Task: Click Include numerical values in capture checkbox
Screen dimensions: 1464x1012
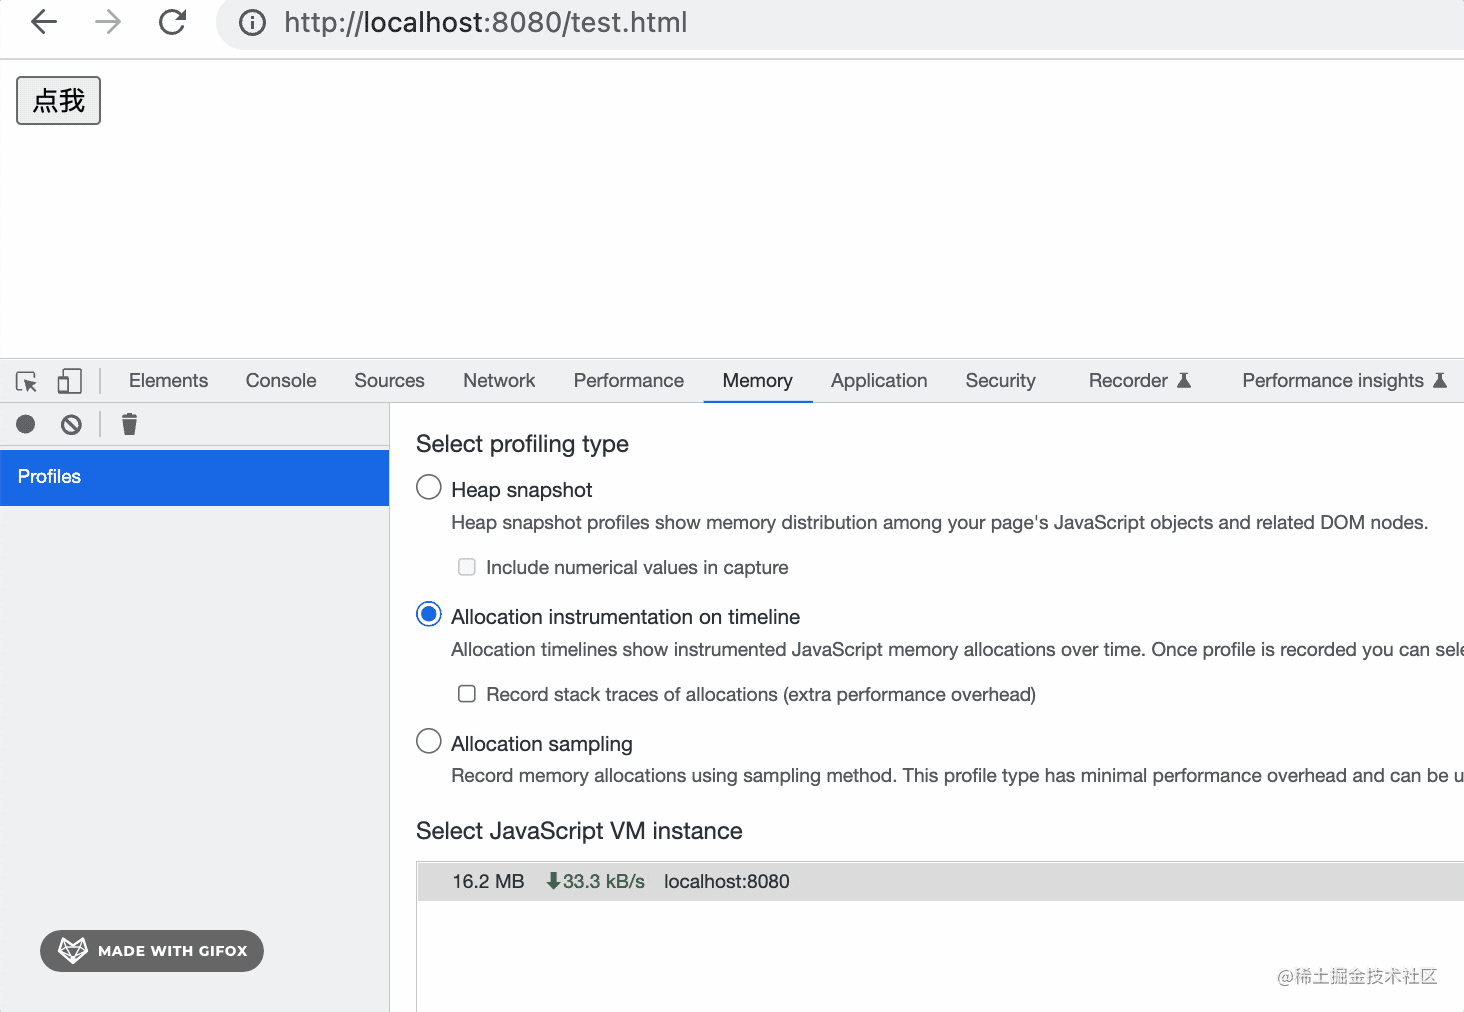Action: point(467,567)
